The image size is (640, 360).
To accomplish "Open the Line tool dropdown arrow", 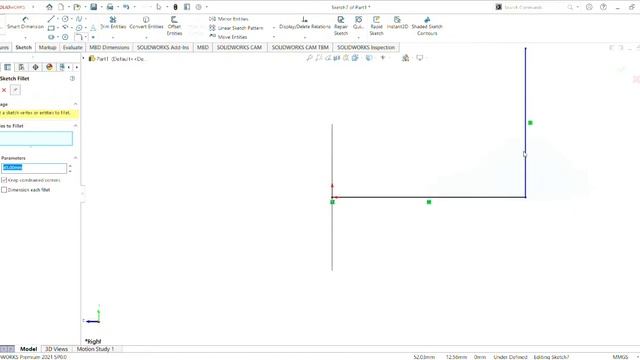I will click(x=58, y=19).
